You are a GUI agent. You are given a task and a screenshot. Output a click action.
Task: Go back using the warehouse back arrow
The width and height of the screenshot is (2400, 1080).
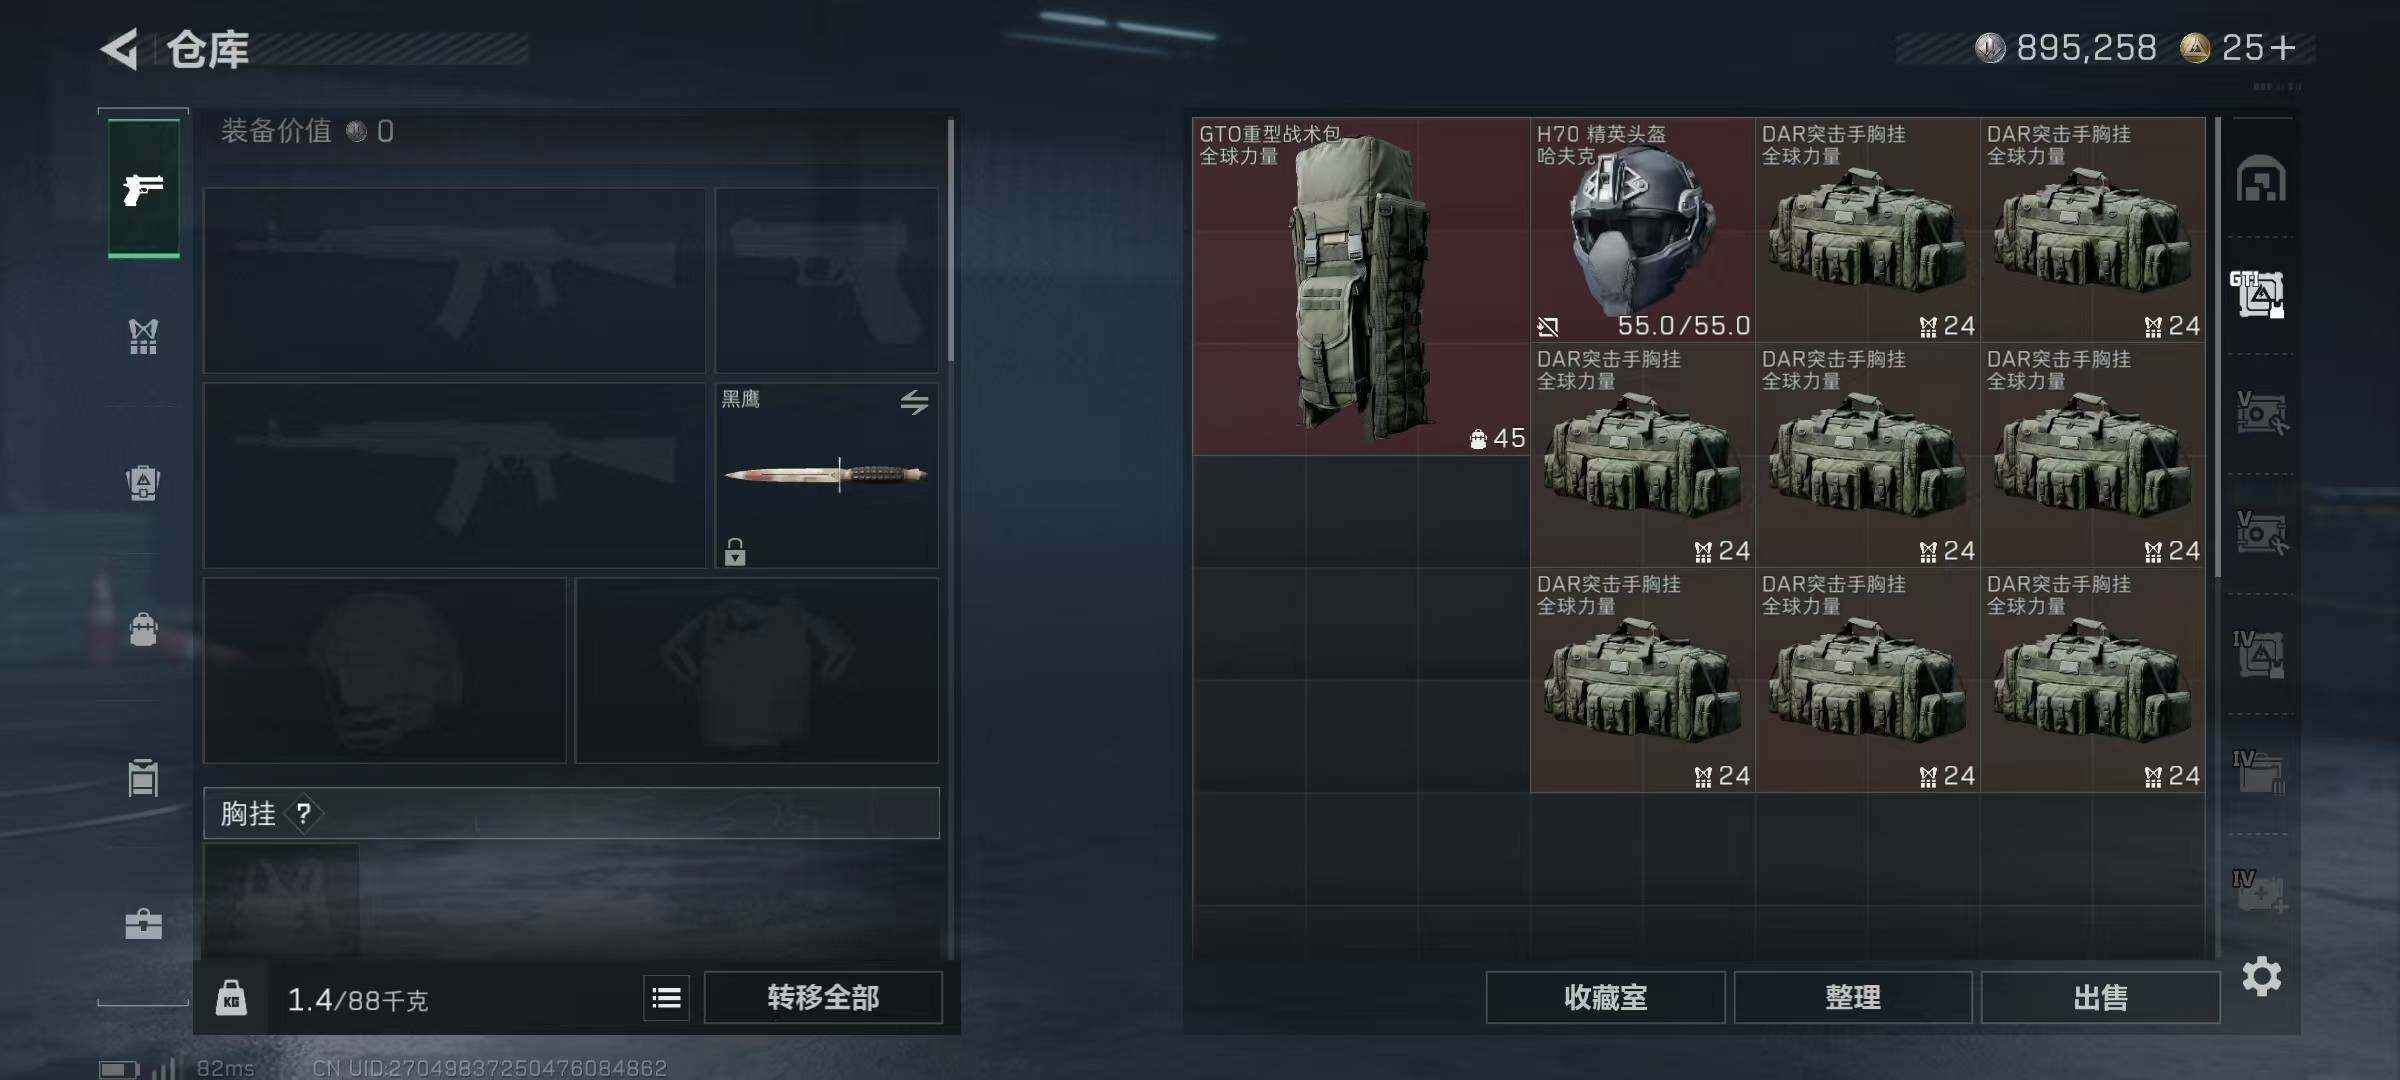point(120,49)
